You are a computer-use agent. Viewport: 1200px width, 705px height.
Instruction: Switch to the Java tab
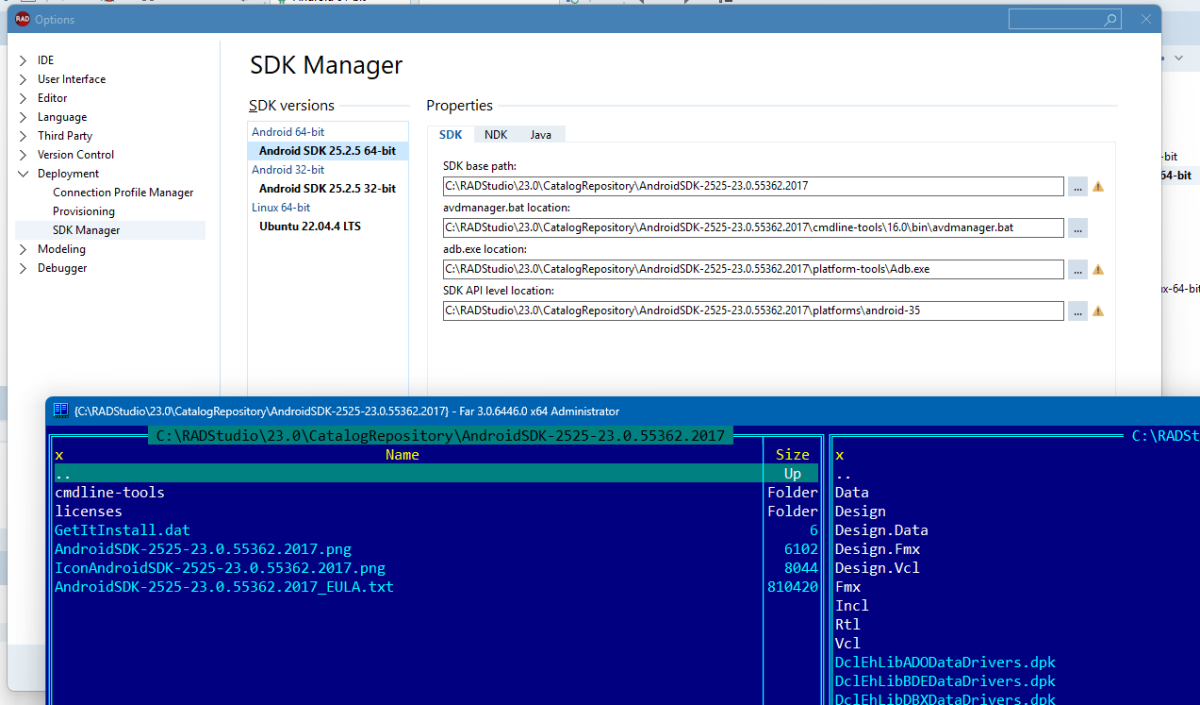541,134
